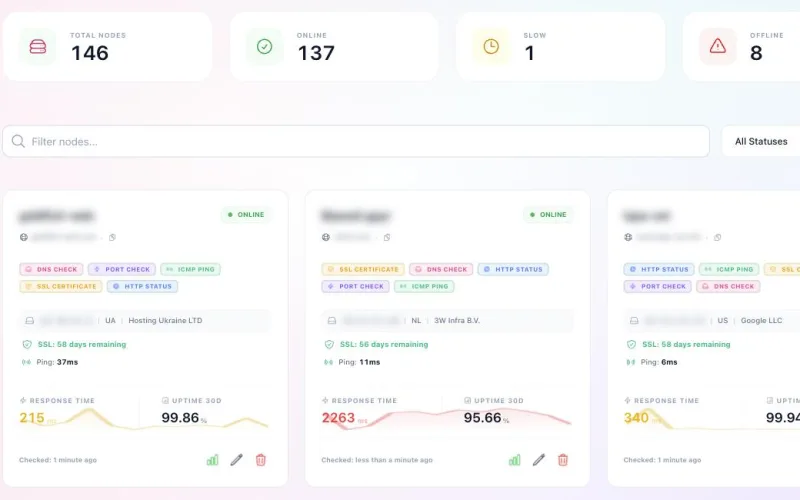The height and width of the screenshot is (500, 800).
Task: Copy address on Google LLC card
Action: pos(717,237)
